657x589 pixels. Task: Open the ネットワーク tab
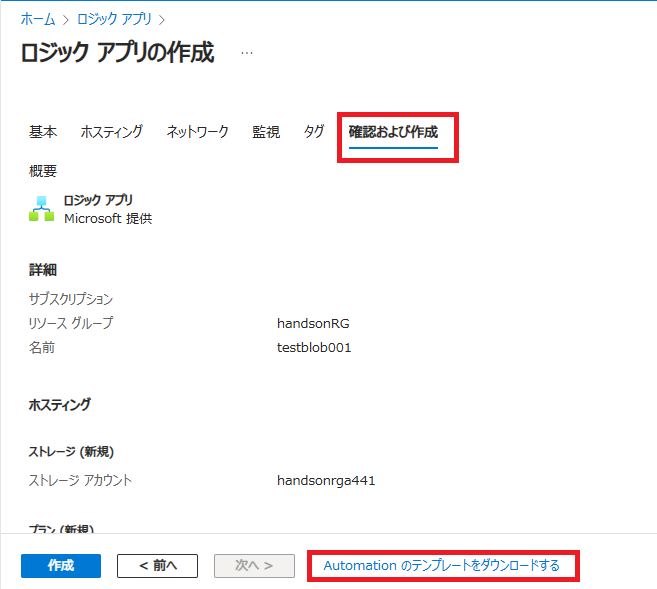[x=197, y=132]
